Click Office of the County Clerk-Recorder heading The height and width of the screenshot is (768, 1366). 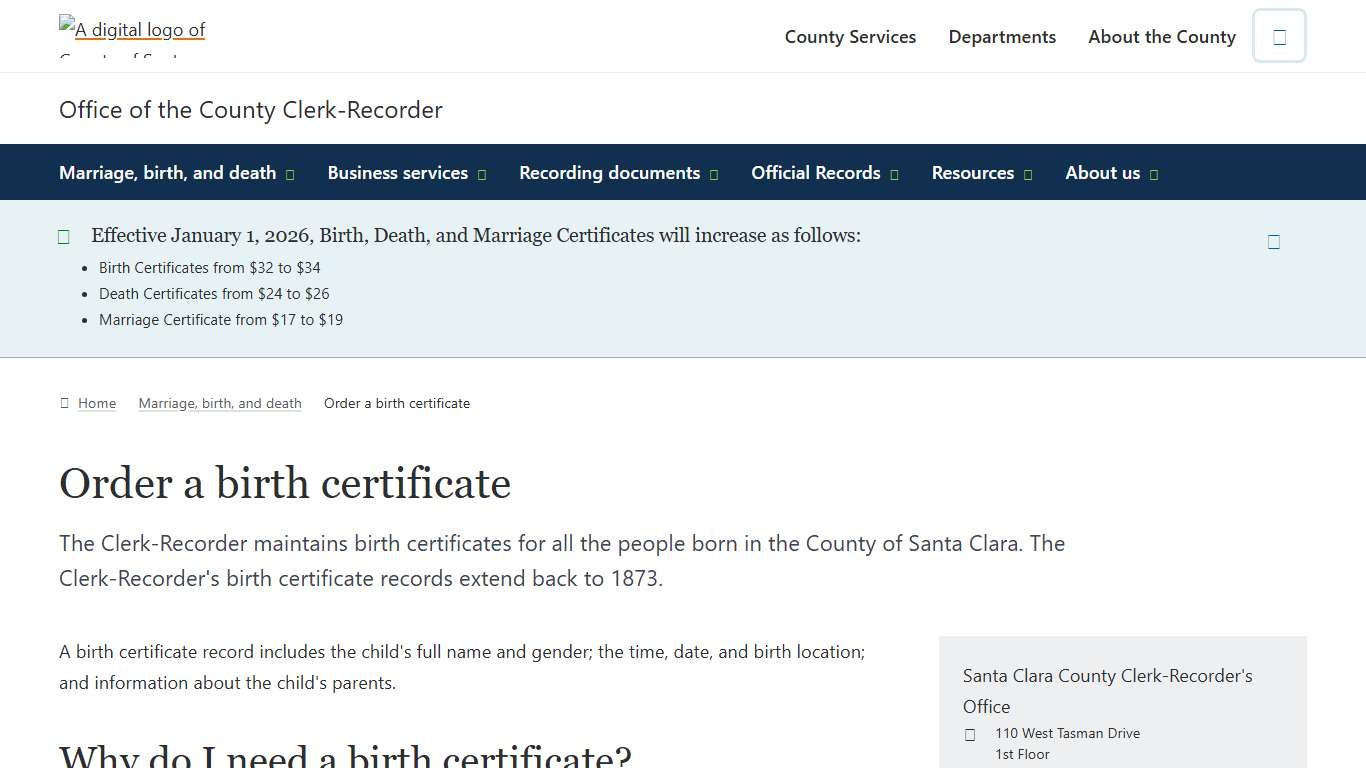click(x=251, y=110)
